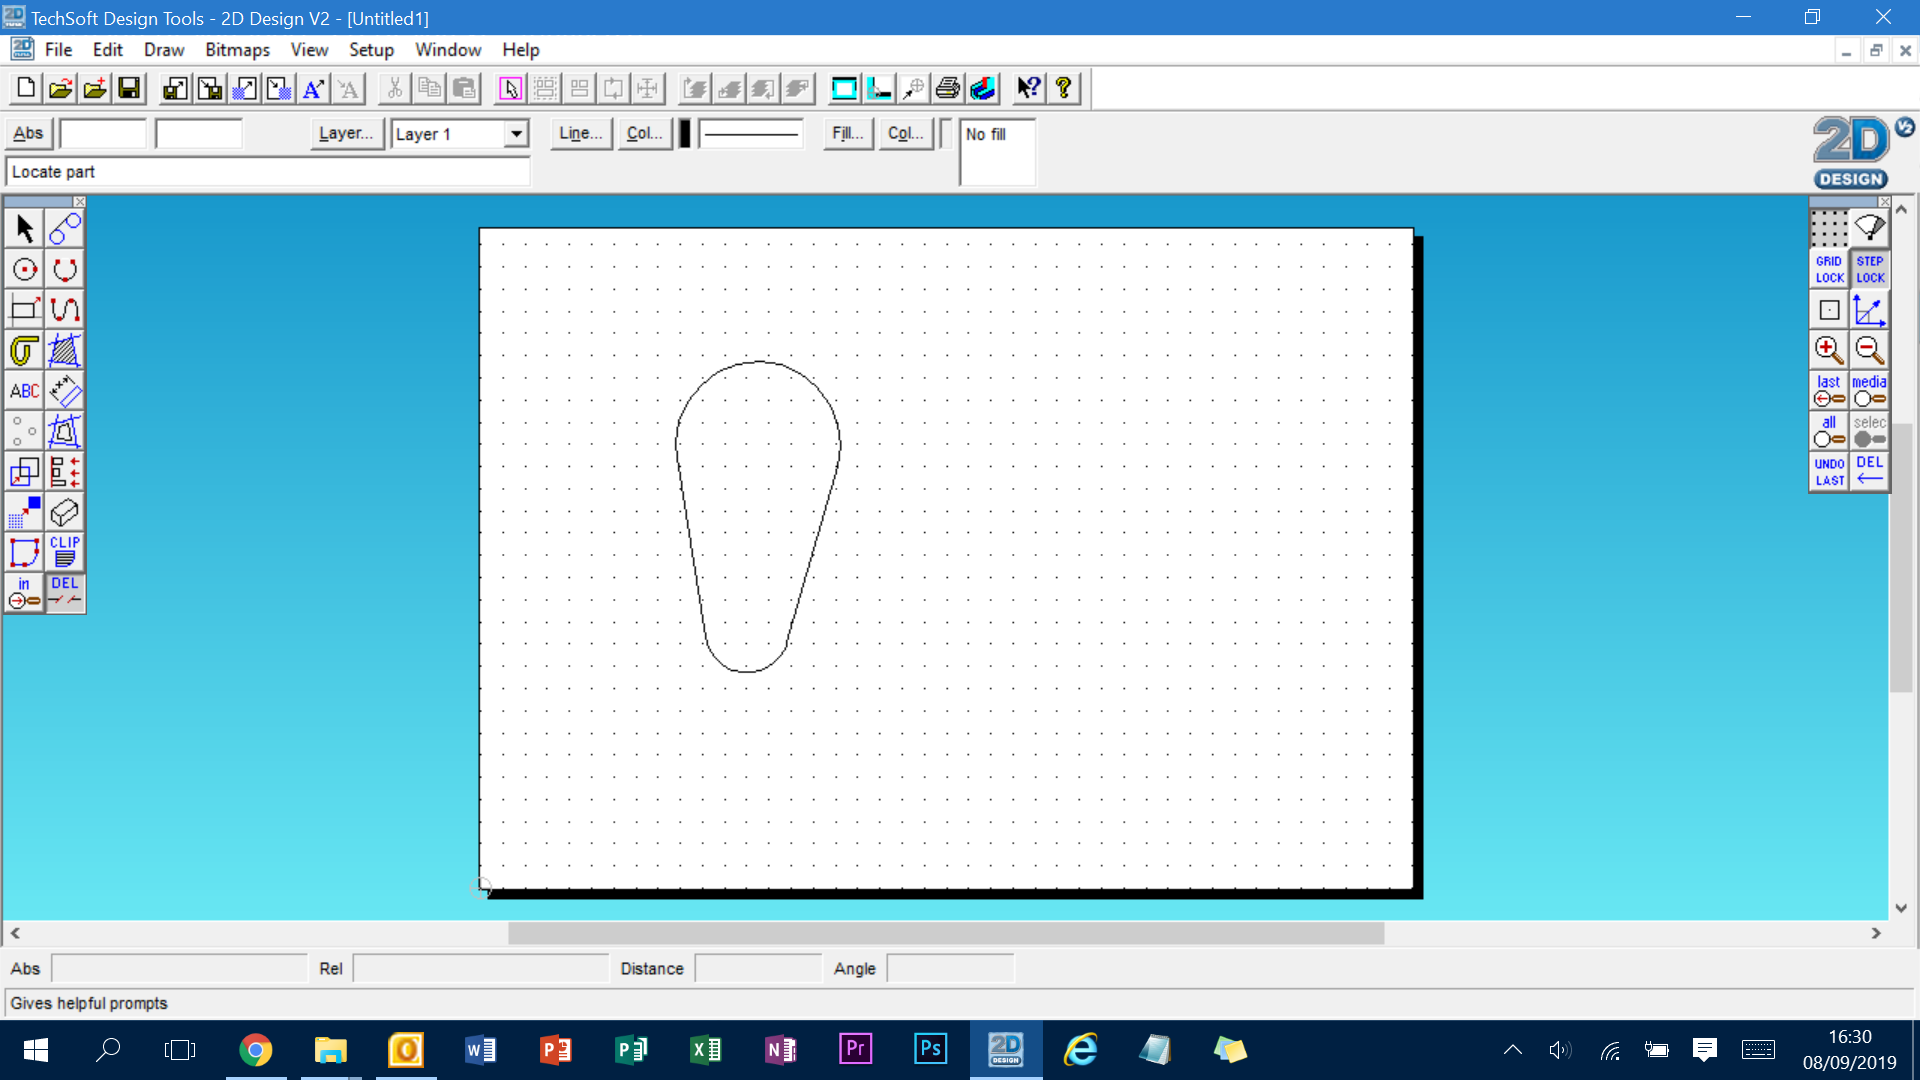The height and width of the screenshot is (1080, 1920).
Task: Open the Bitmaps menu
Action: point(237,49)
